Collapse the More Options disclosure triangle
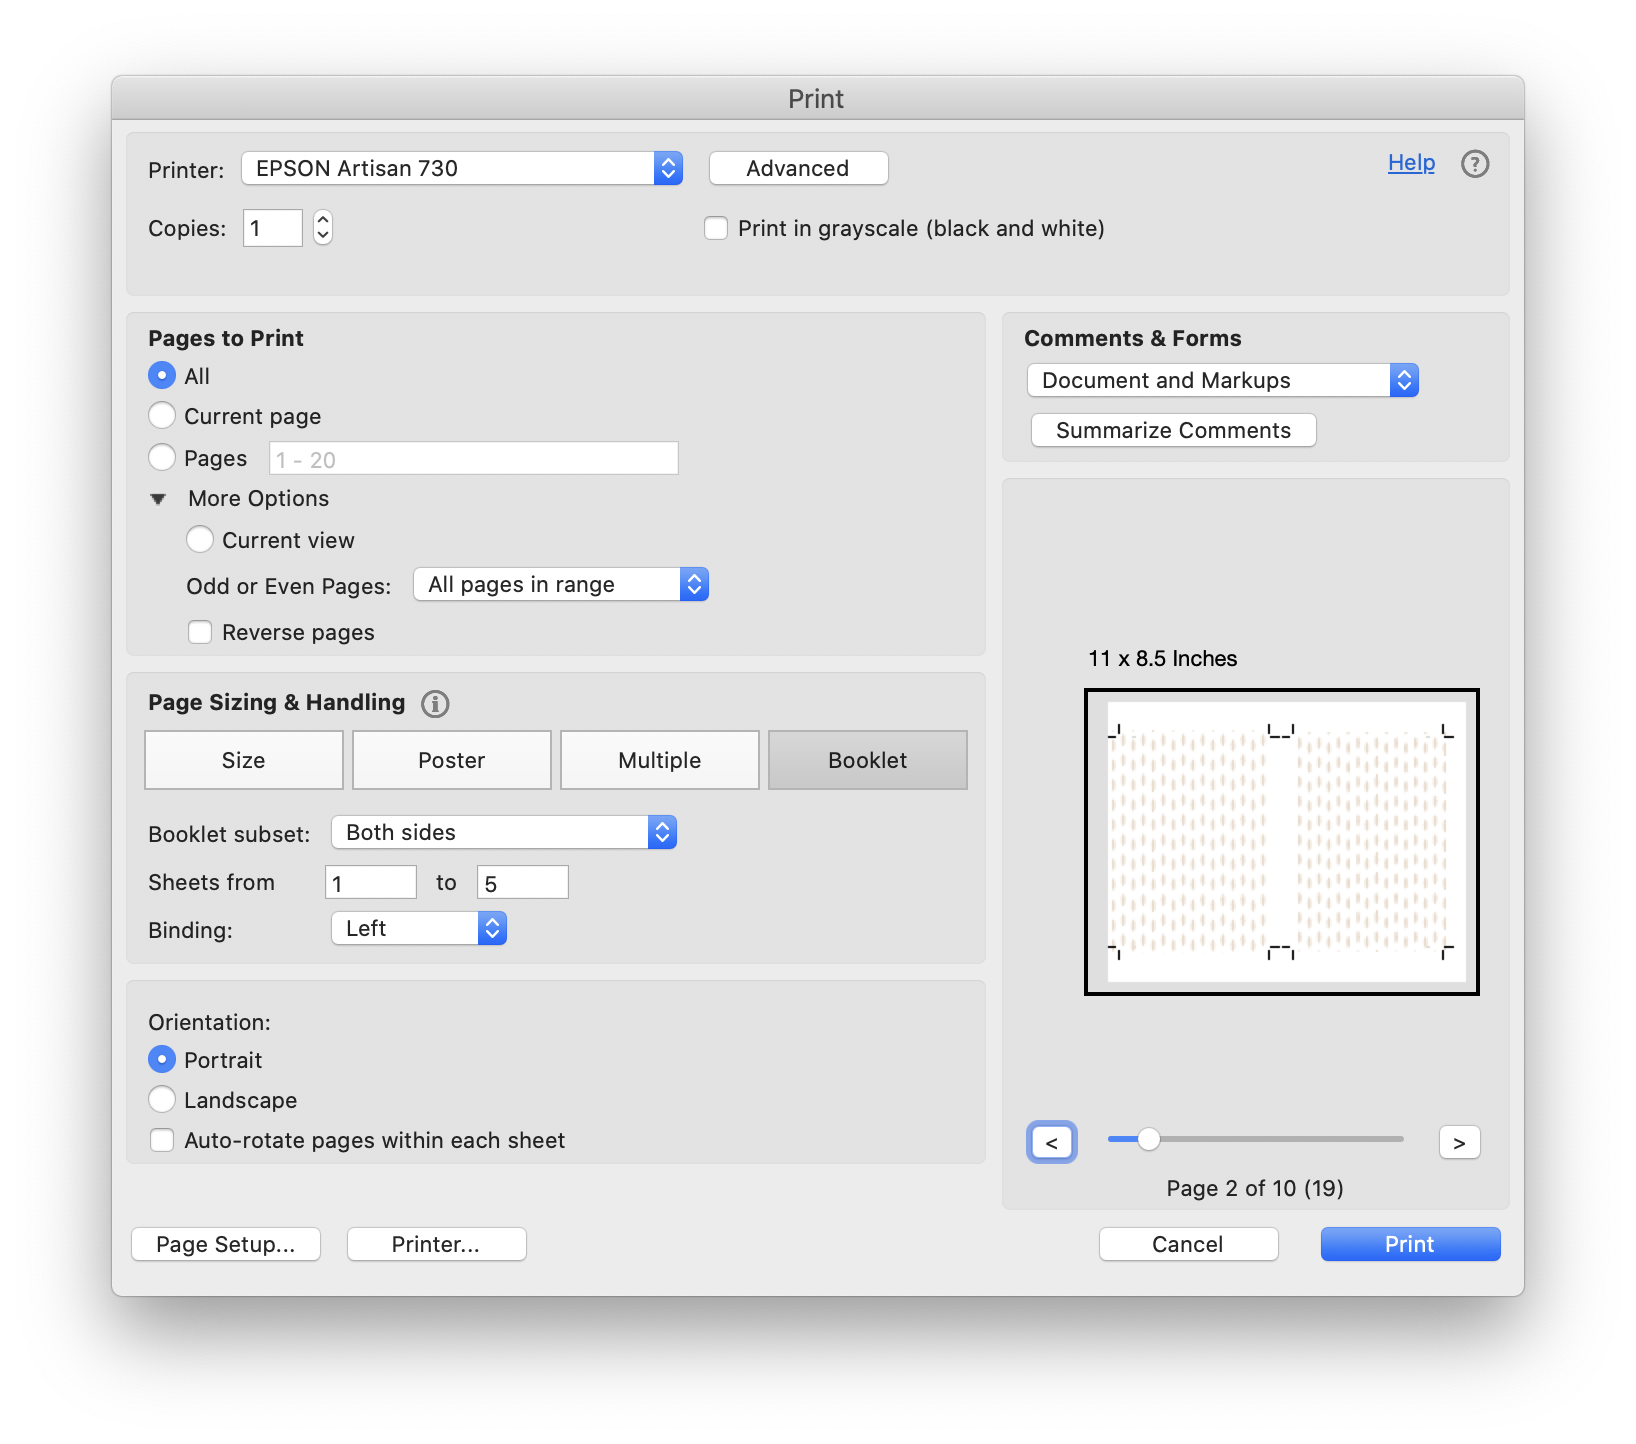 (158, 498)
